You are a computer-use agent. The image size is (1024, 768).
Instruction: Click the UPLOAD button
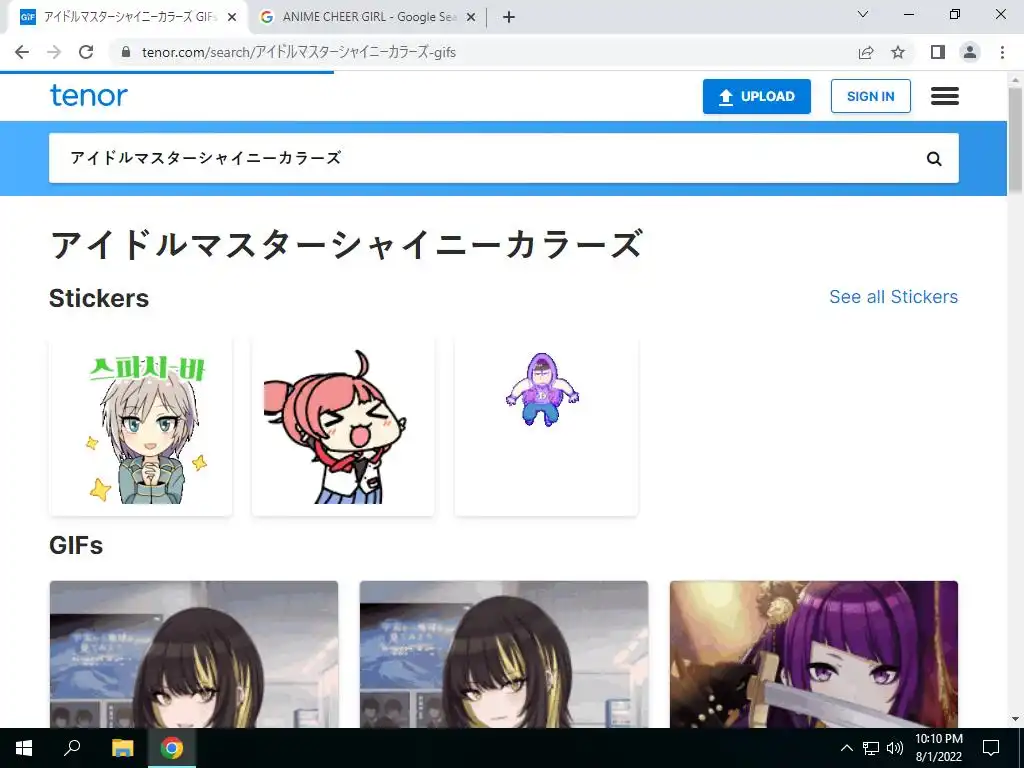[756, 97]
